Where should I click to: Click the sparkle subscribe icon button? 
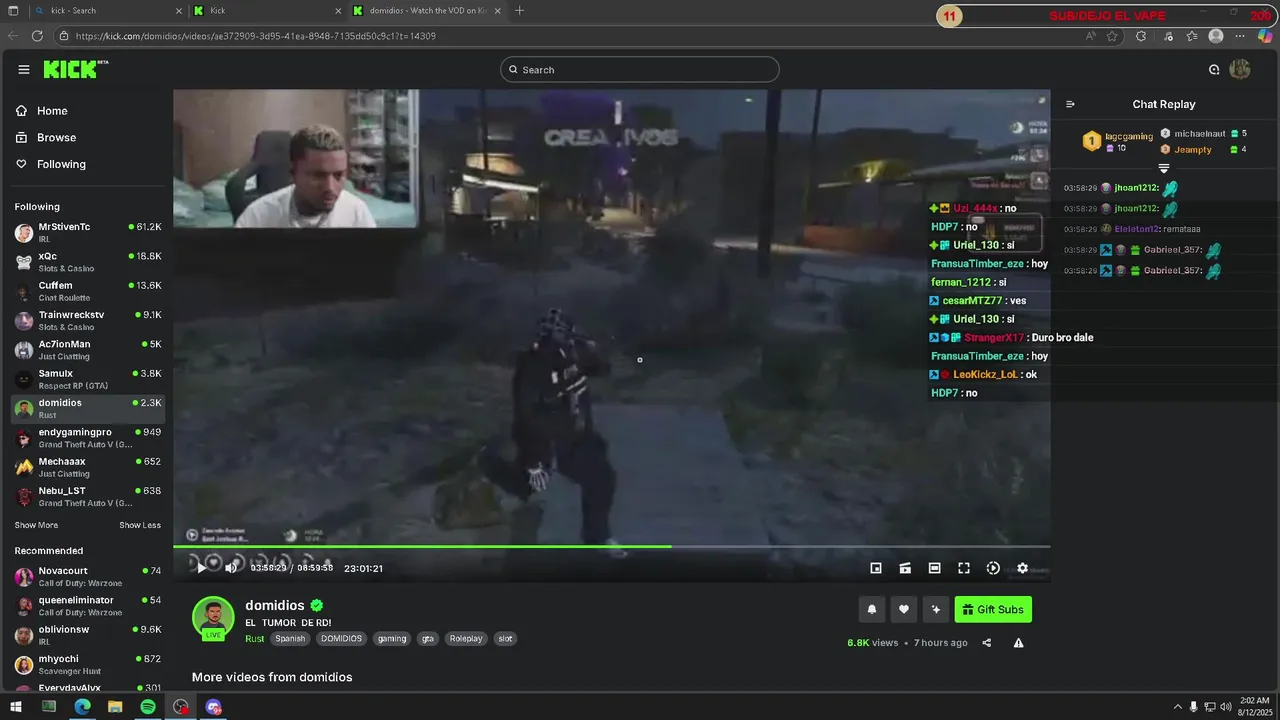[x=936, y=609]
